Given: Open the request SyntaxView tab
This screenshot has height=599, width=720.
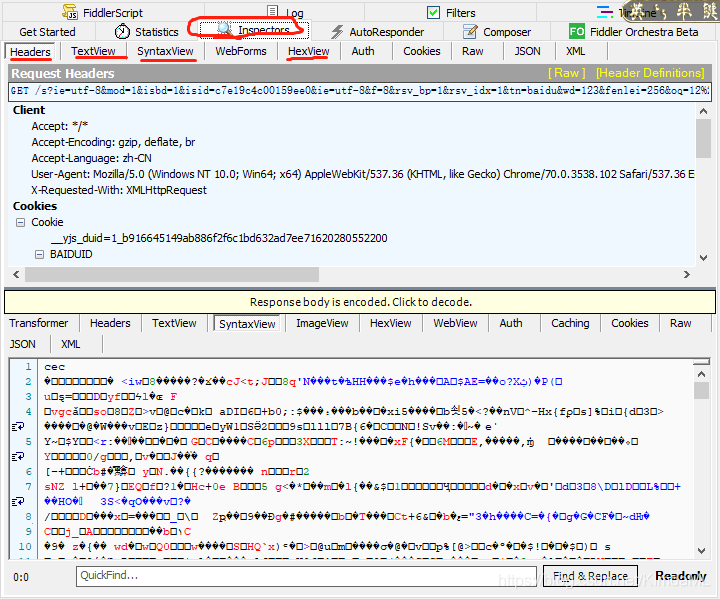Looking at the screenshot, I should pyautogui.click(x=165, y=51).
